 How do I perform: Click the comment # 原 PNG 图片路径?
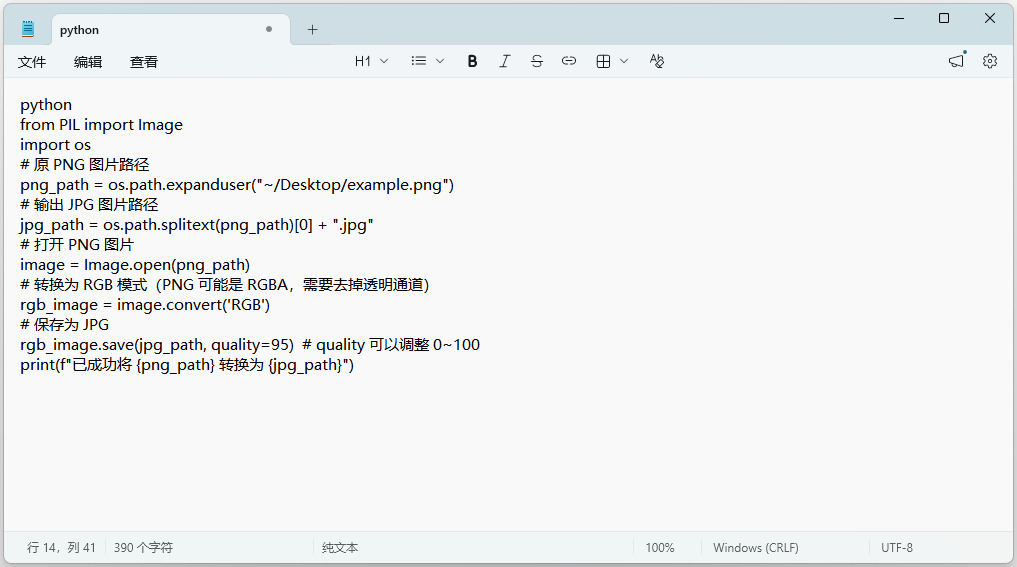pos(84,165)
